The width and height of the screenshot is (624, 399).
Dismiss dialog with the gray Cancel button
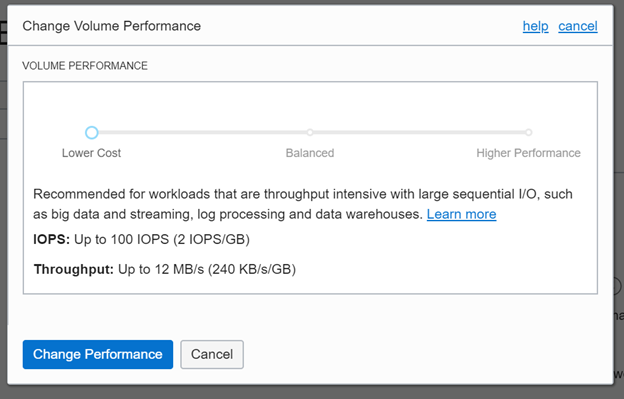click(x=212, y=354)
